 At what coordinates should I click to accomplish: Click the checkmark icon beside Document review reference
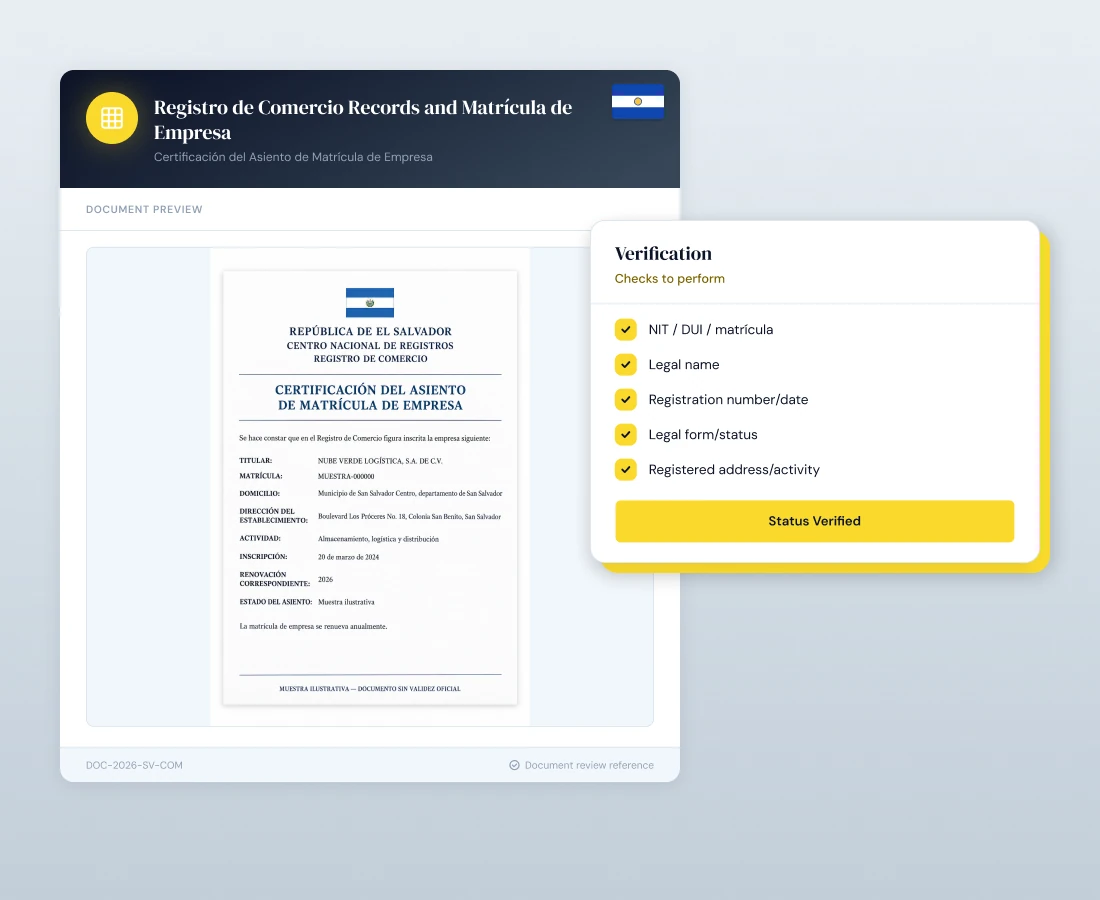click(x=514, y=765)
